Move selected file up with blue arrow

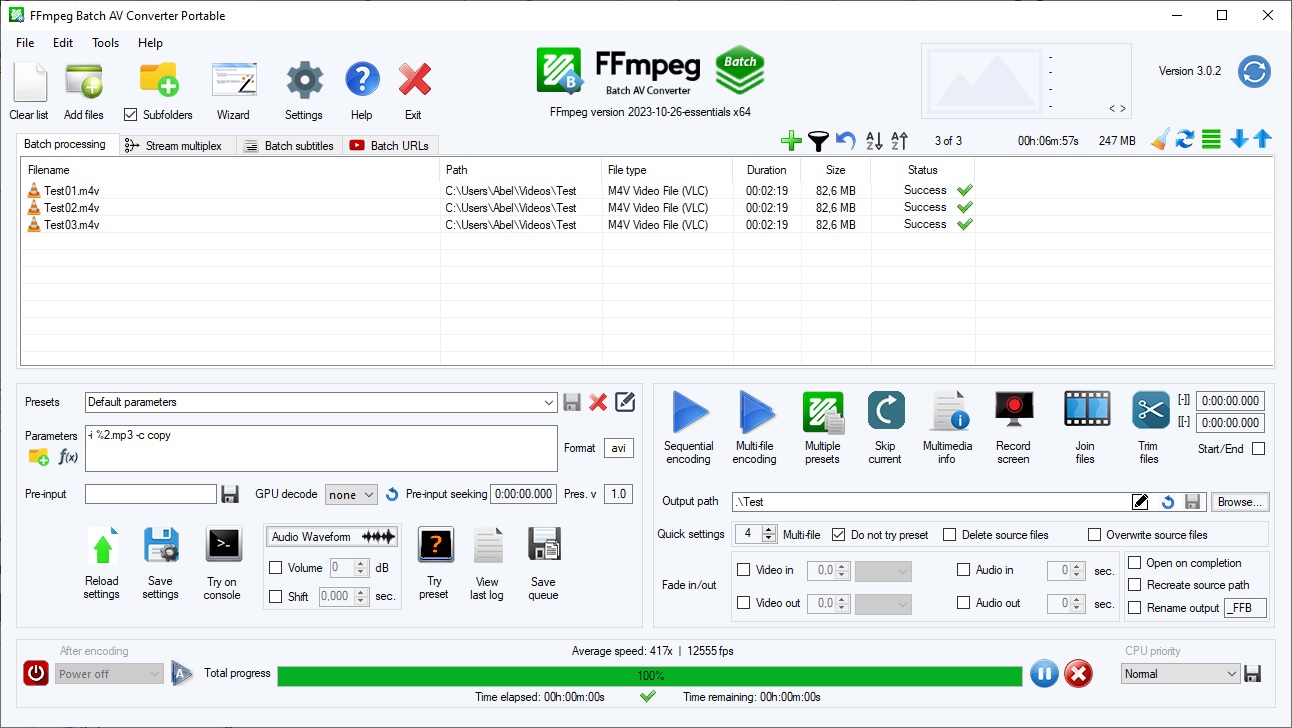[x=1263, y=140]
